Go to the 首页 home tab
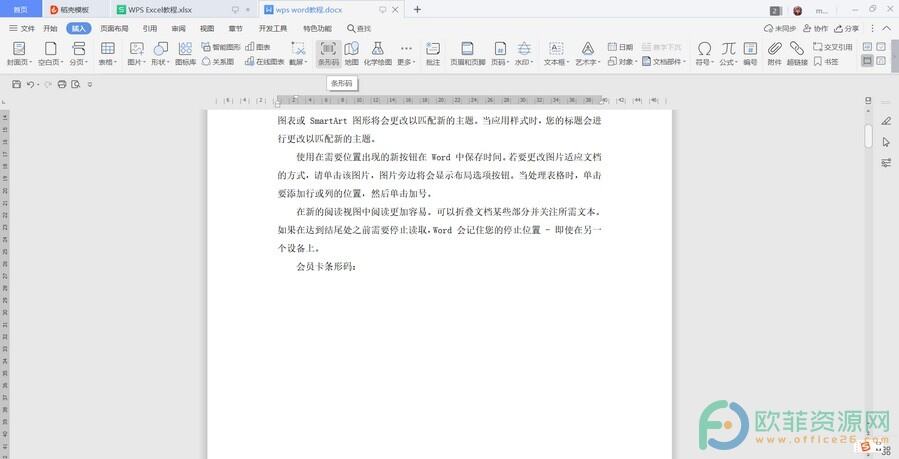This screenshot has height=459, width=899. click(x=21, y=10)
